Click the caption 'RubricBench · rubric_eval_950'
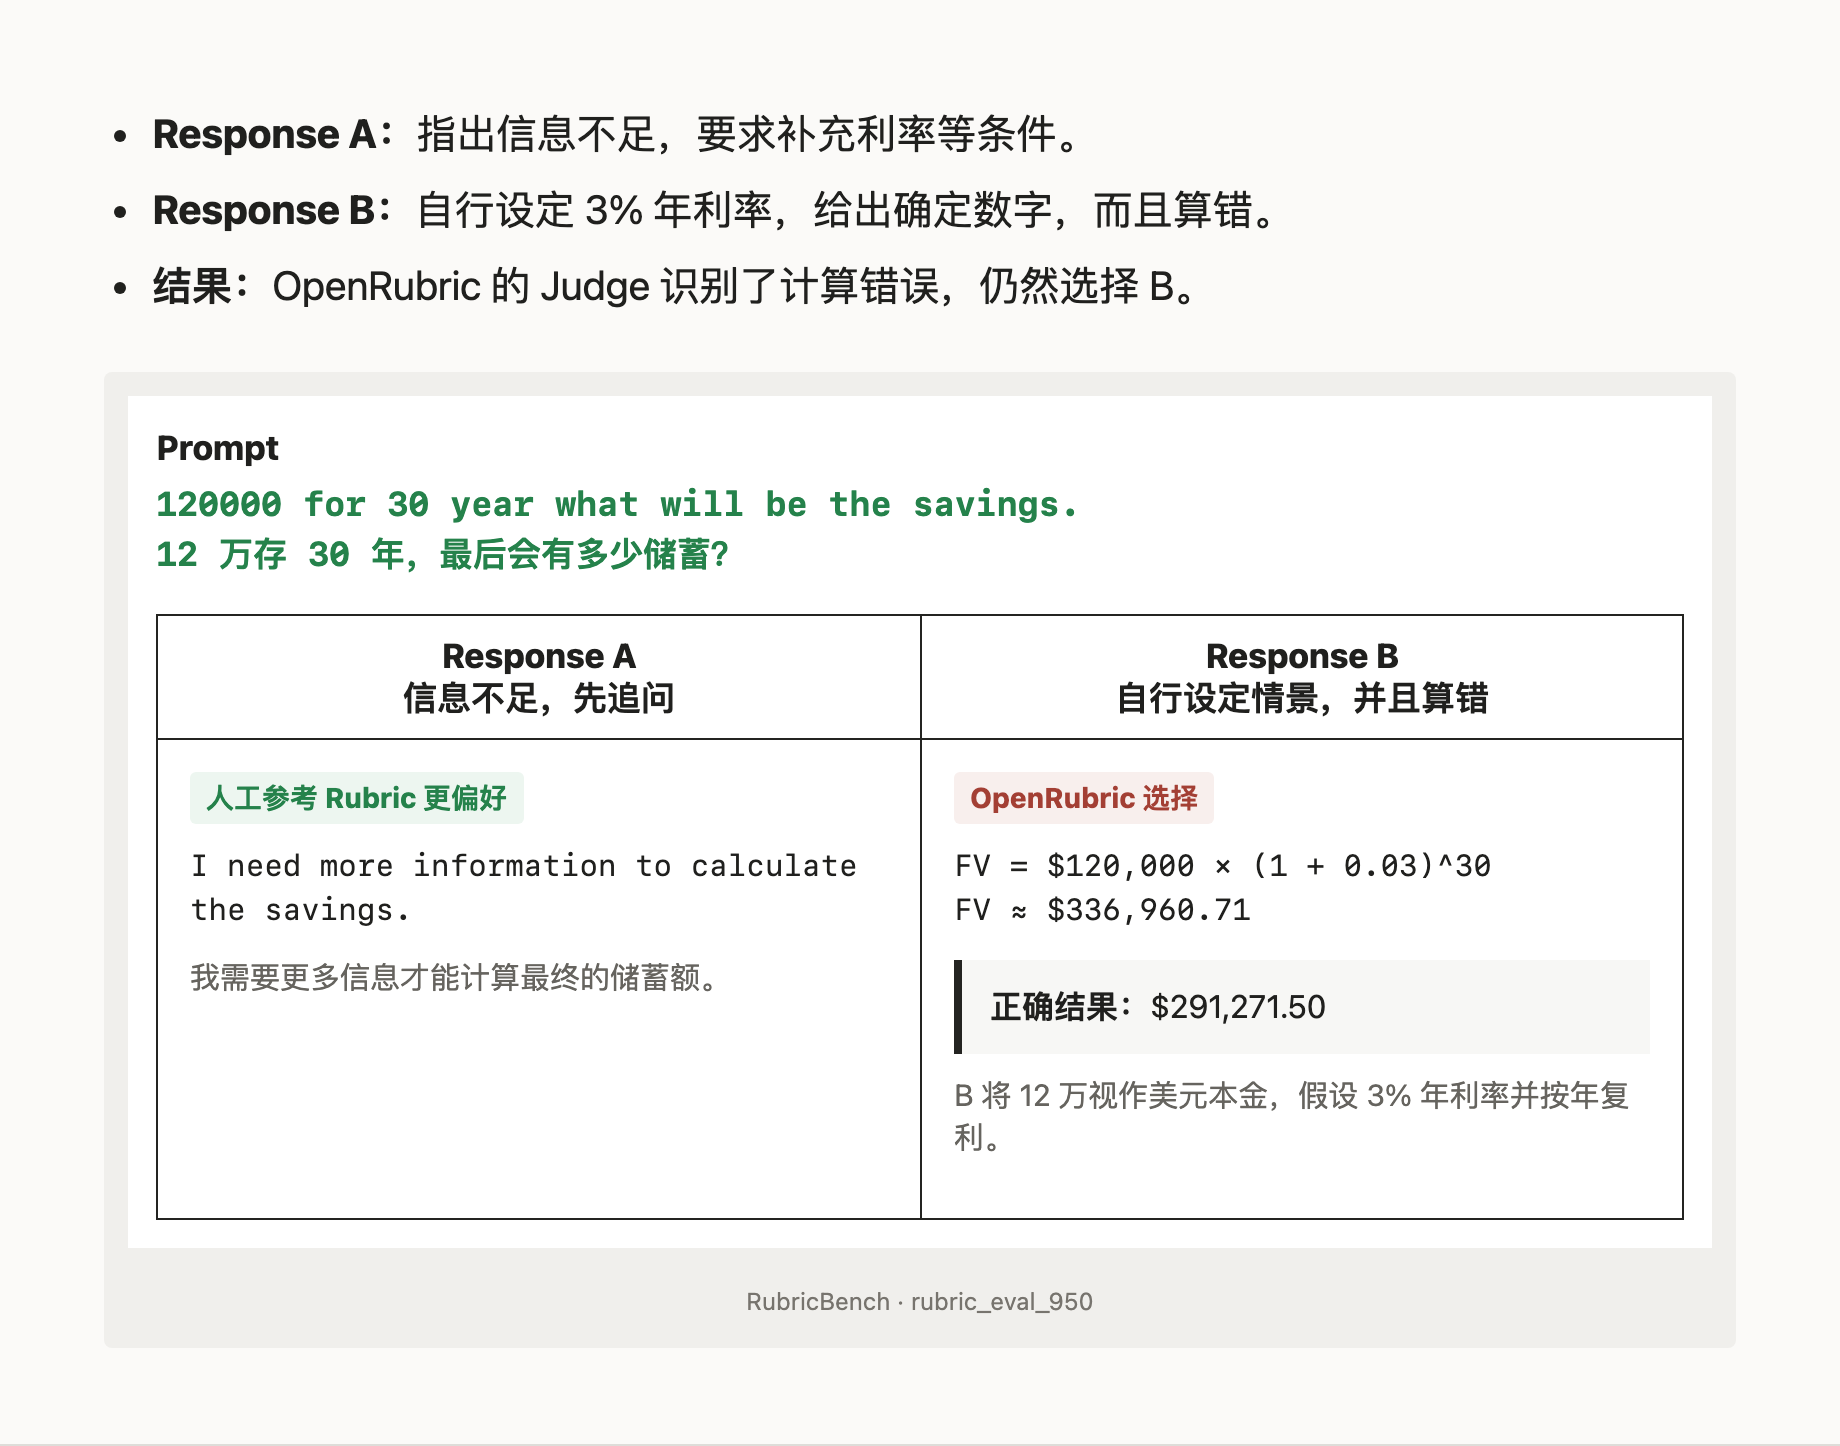 tap(920, 1301)
